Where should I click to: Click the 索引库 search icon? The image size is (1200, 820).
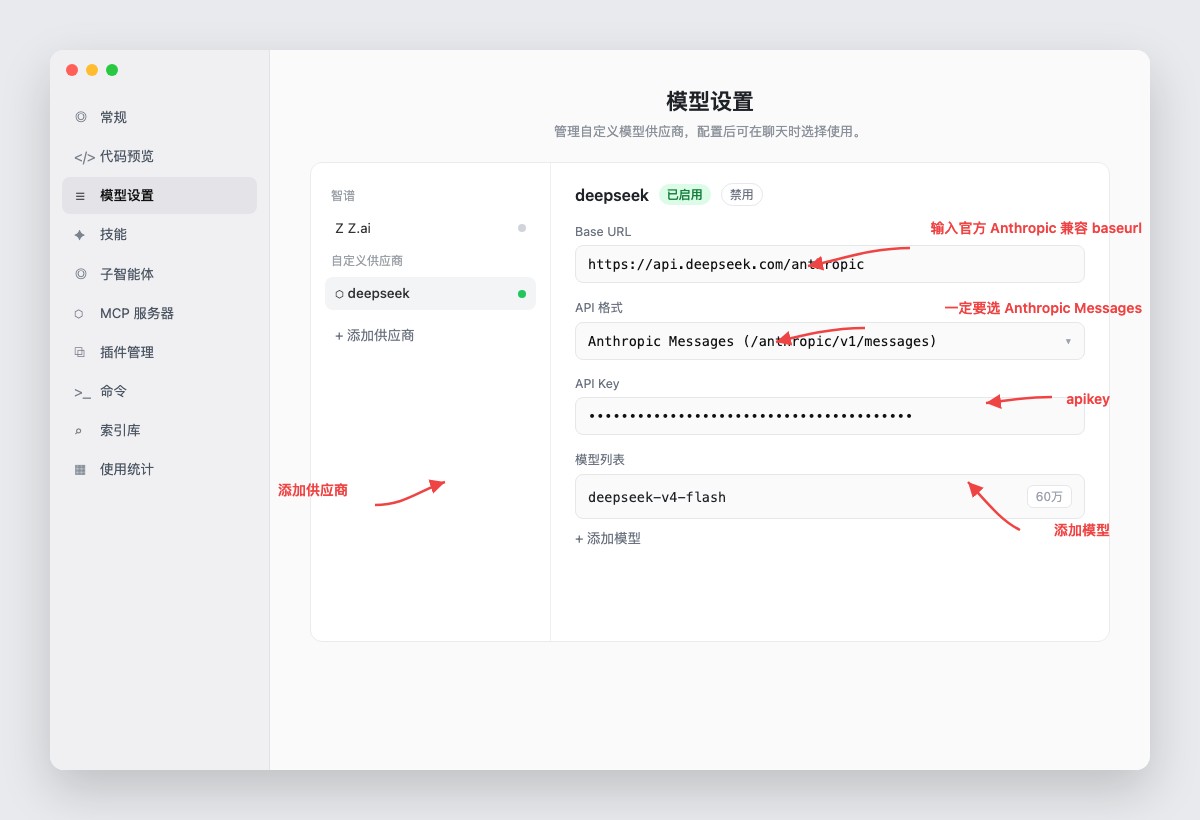coord(80,431)
